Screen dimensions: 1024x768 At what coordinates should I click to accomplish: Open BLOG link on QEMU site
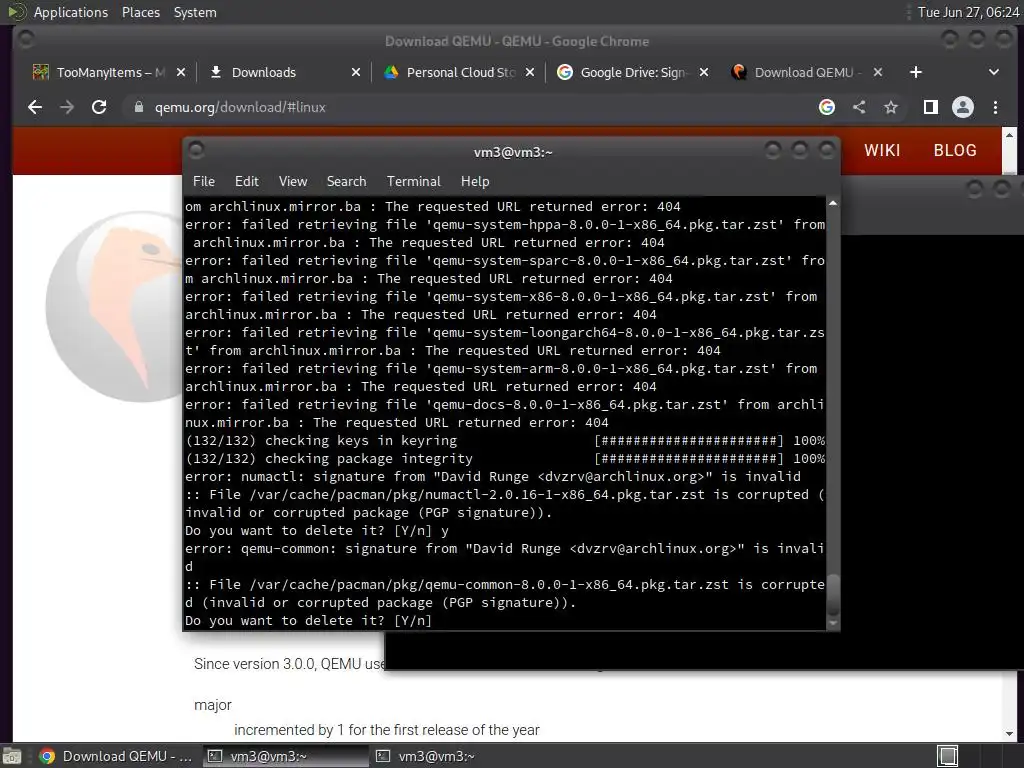pyautogui.click(x=955, y=150)
